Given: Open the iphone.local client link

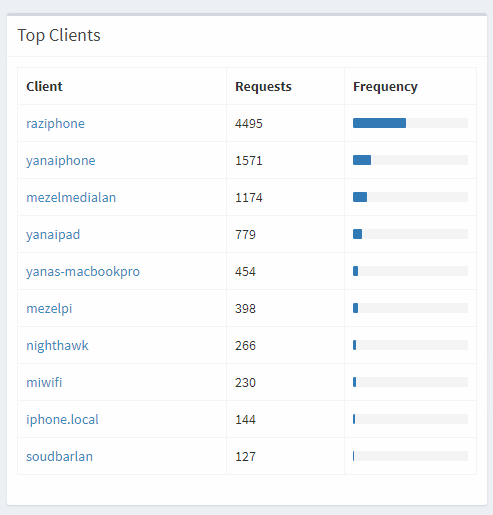Looking at the screenshot, I should [62, 420].
